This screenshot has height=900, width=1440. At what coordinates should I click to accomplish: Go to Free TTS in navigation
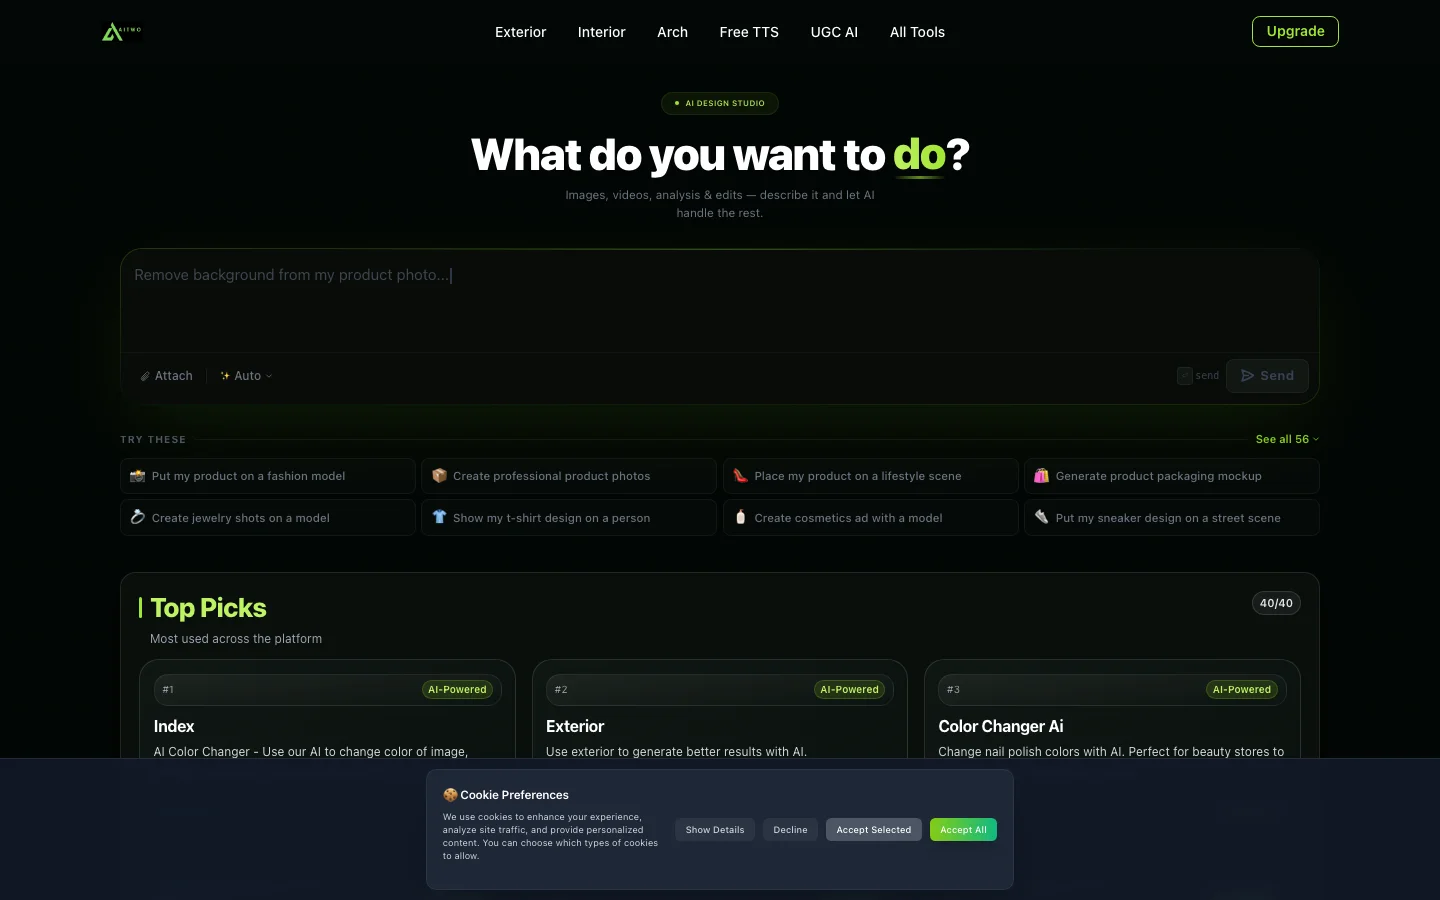pyautogui.click(x=749, y=32)
